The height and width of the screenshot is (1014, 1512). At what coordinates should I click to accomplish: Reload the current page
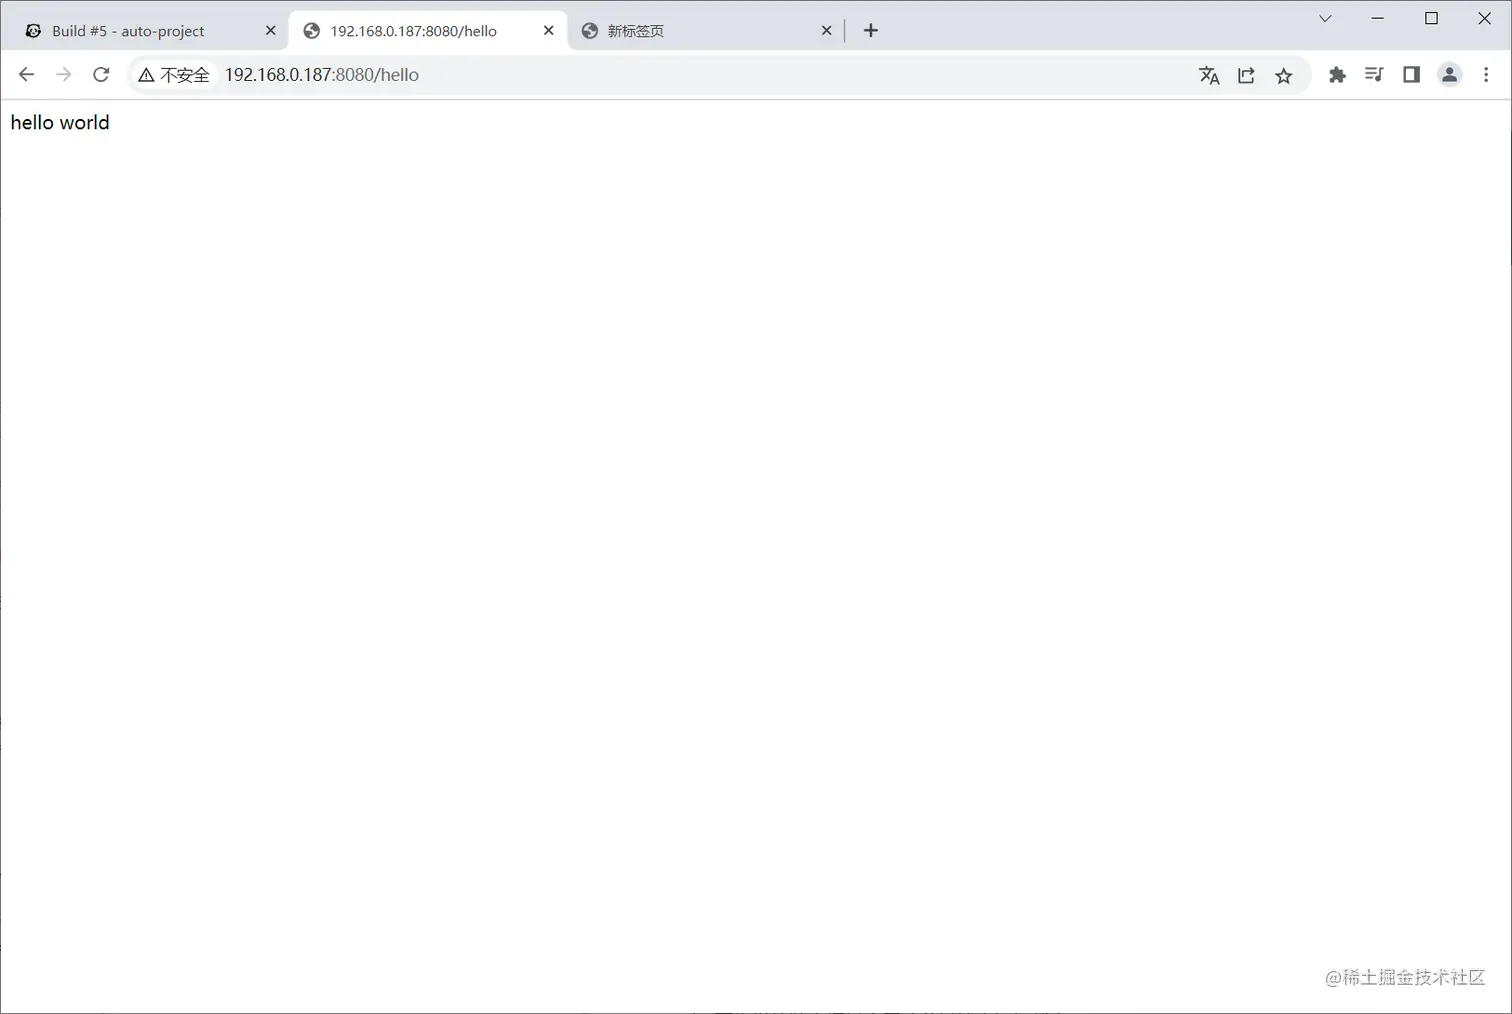[x=101, y=75]
